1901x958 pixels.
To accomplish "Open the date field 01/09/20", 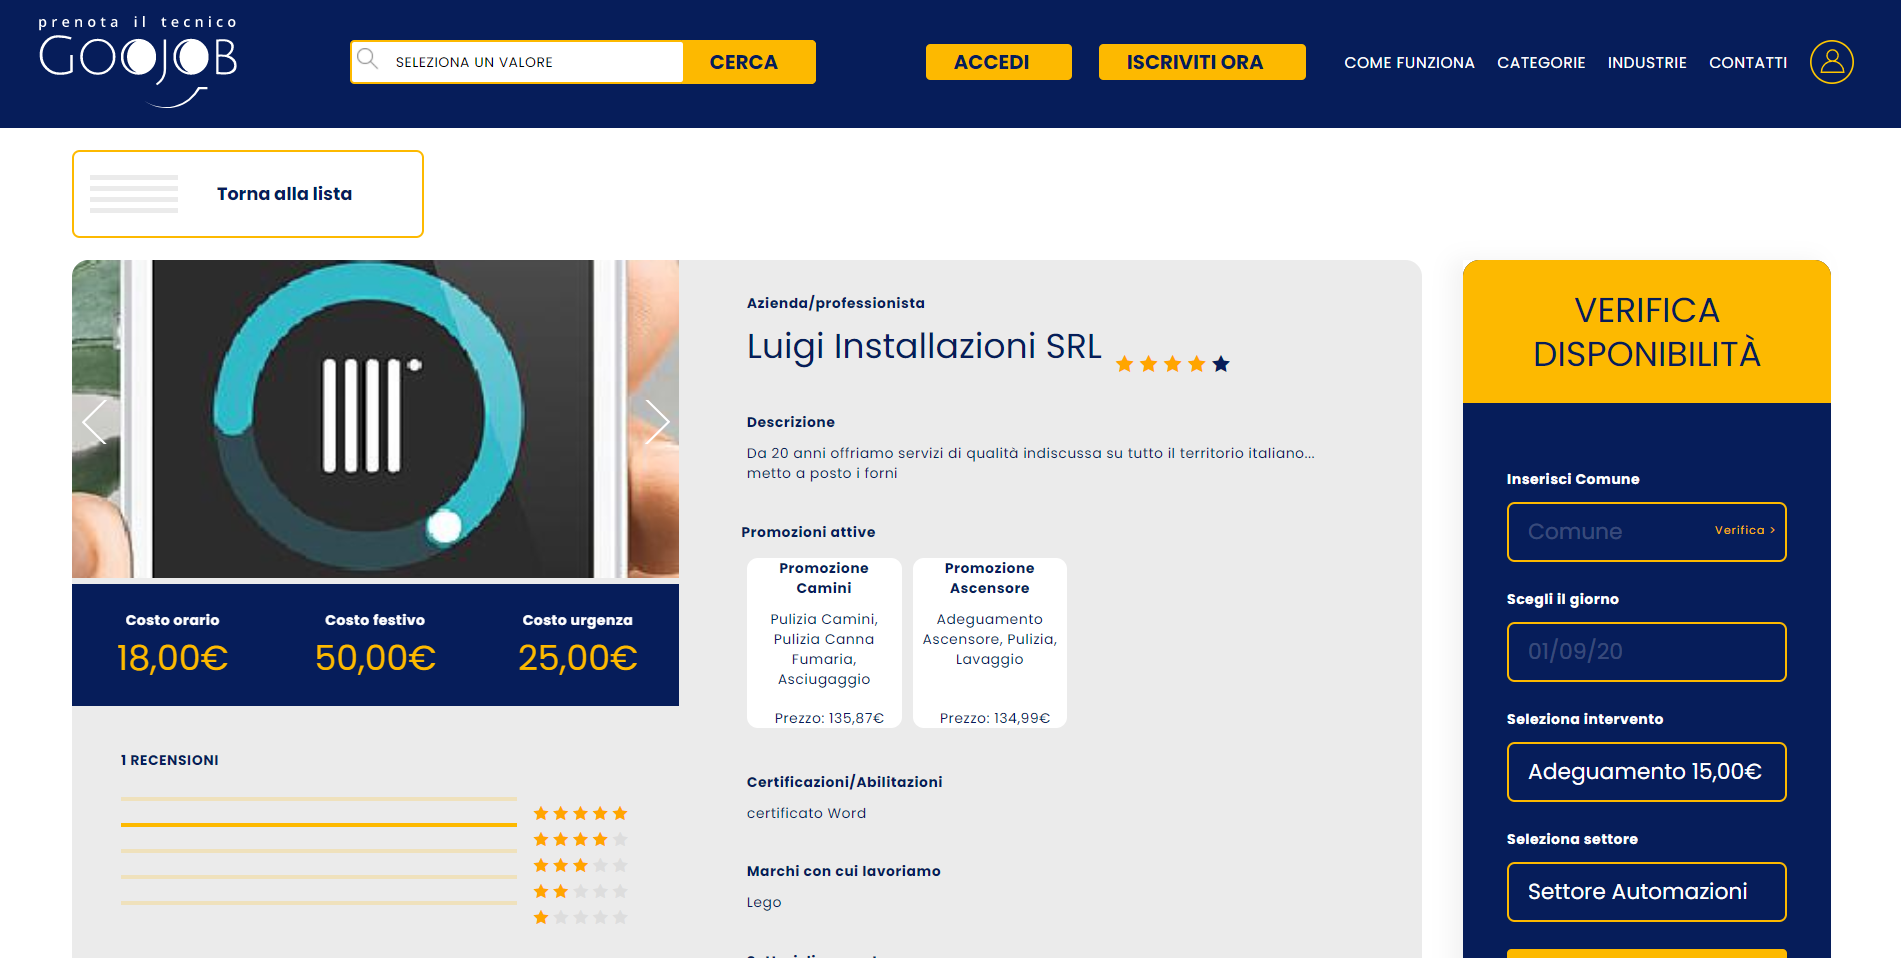I will point(1646,652).
